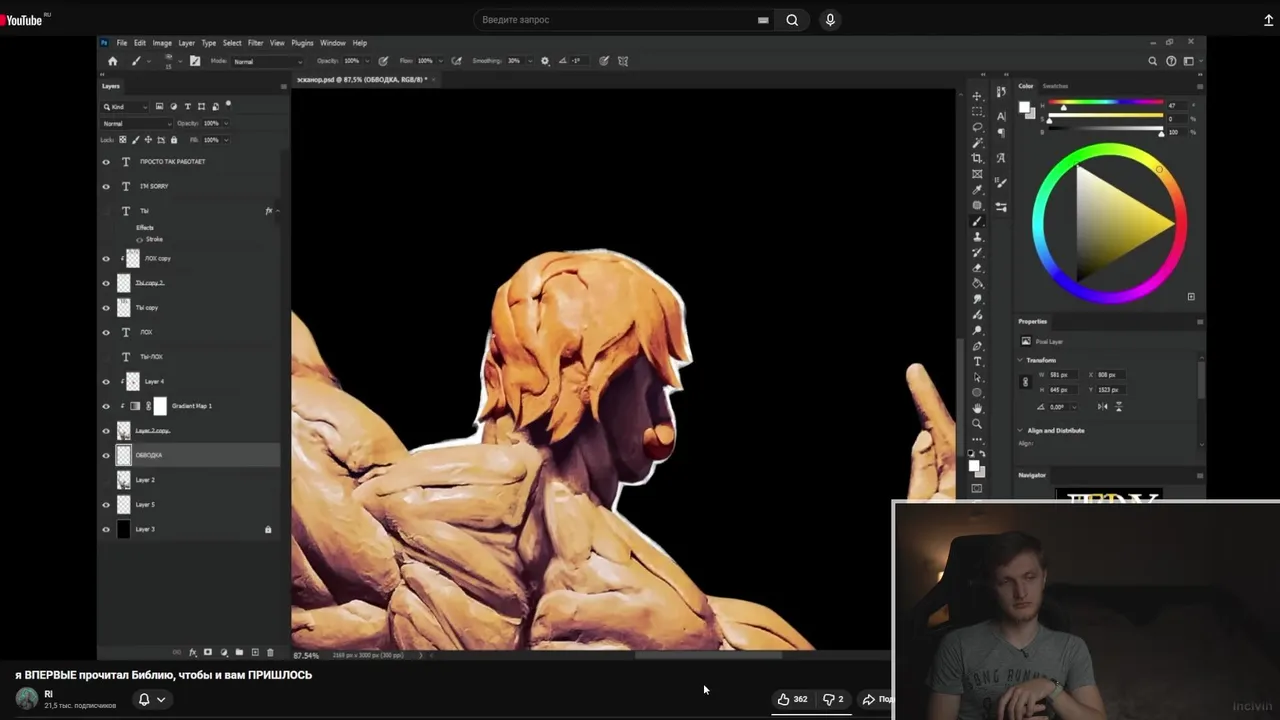Image resolution: width=1280 pixels, height=720 pixels.
Task: Select the Move tool in Photoshop toolbar
Action: (x=977, y=96)
